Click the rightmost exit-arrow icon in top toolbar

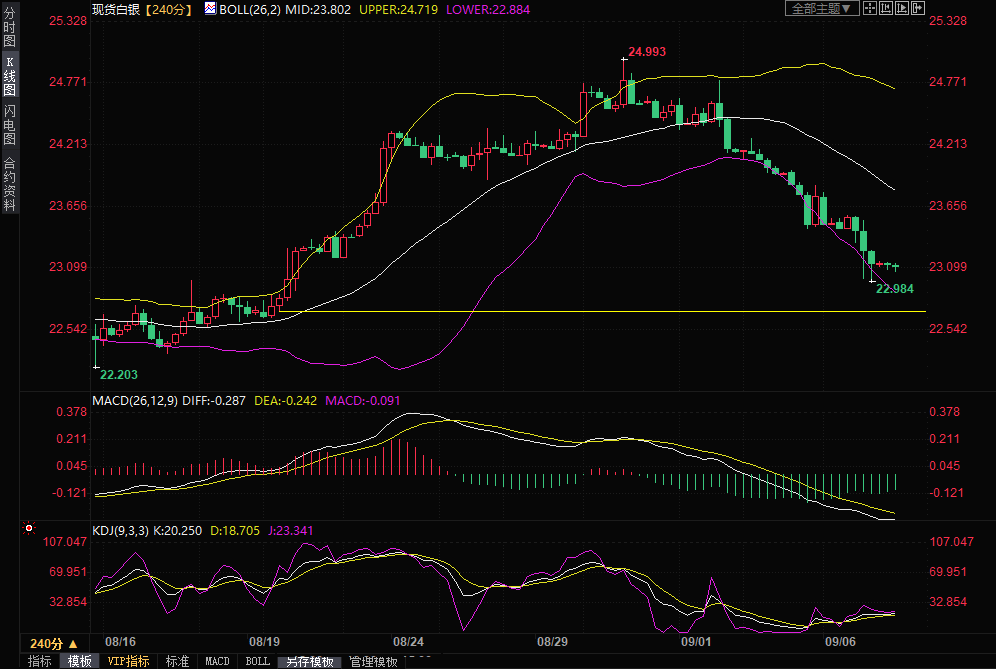[x=918, y=8]
